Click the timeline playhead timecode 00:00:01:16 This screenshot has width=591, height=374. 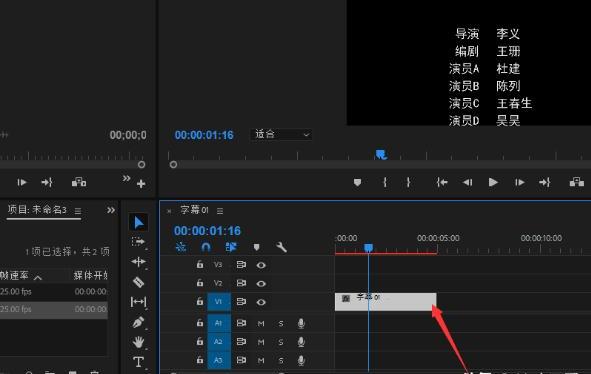click(207, 231)
